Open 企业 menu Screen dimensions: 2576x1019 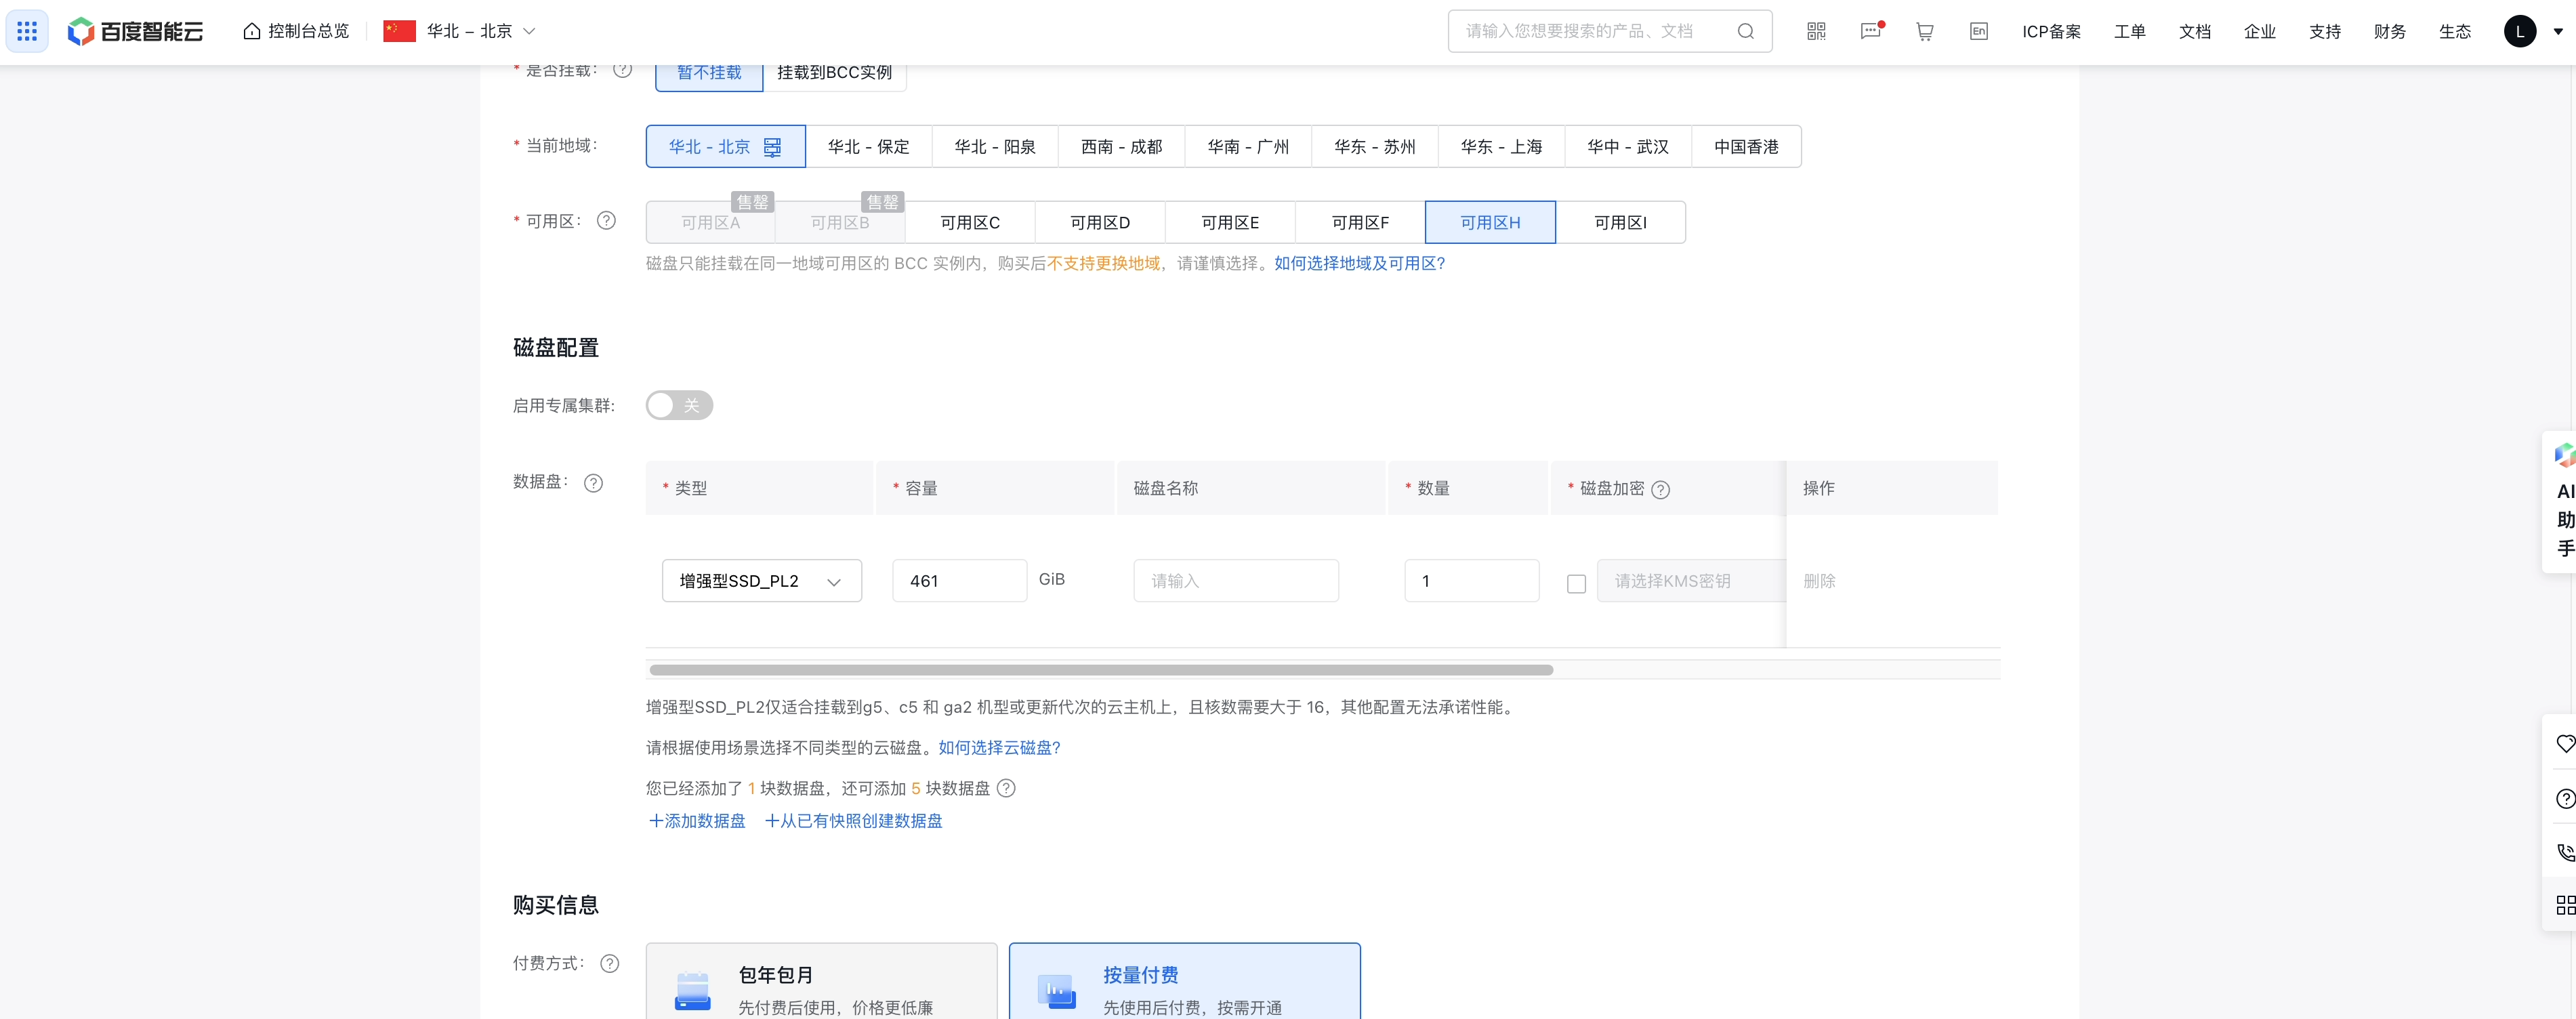tap(2260, 31)
